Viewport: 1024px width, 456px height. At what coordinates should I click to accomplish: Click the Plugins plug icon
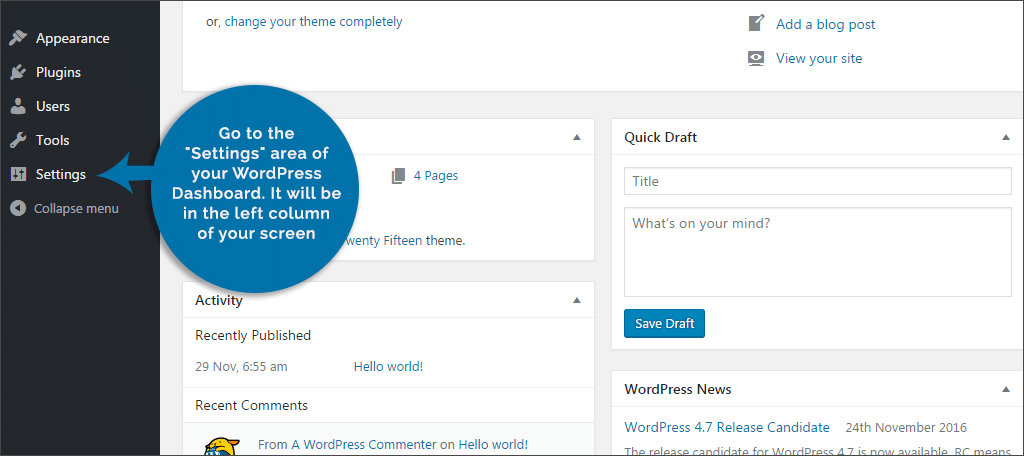(18, 73)
